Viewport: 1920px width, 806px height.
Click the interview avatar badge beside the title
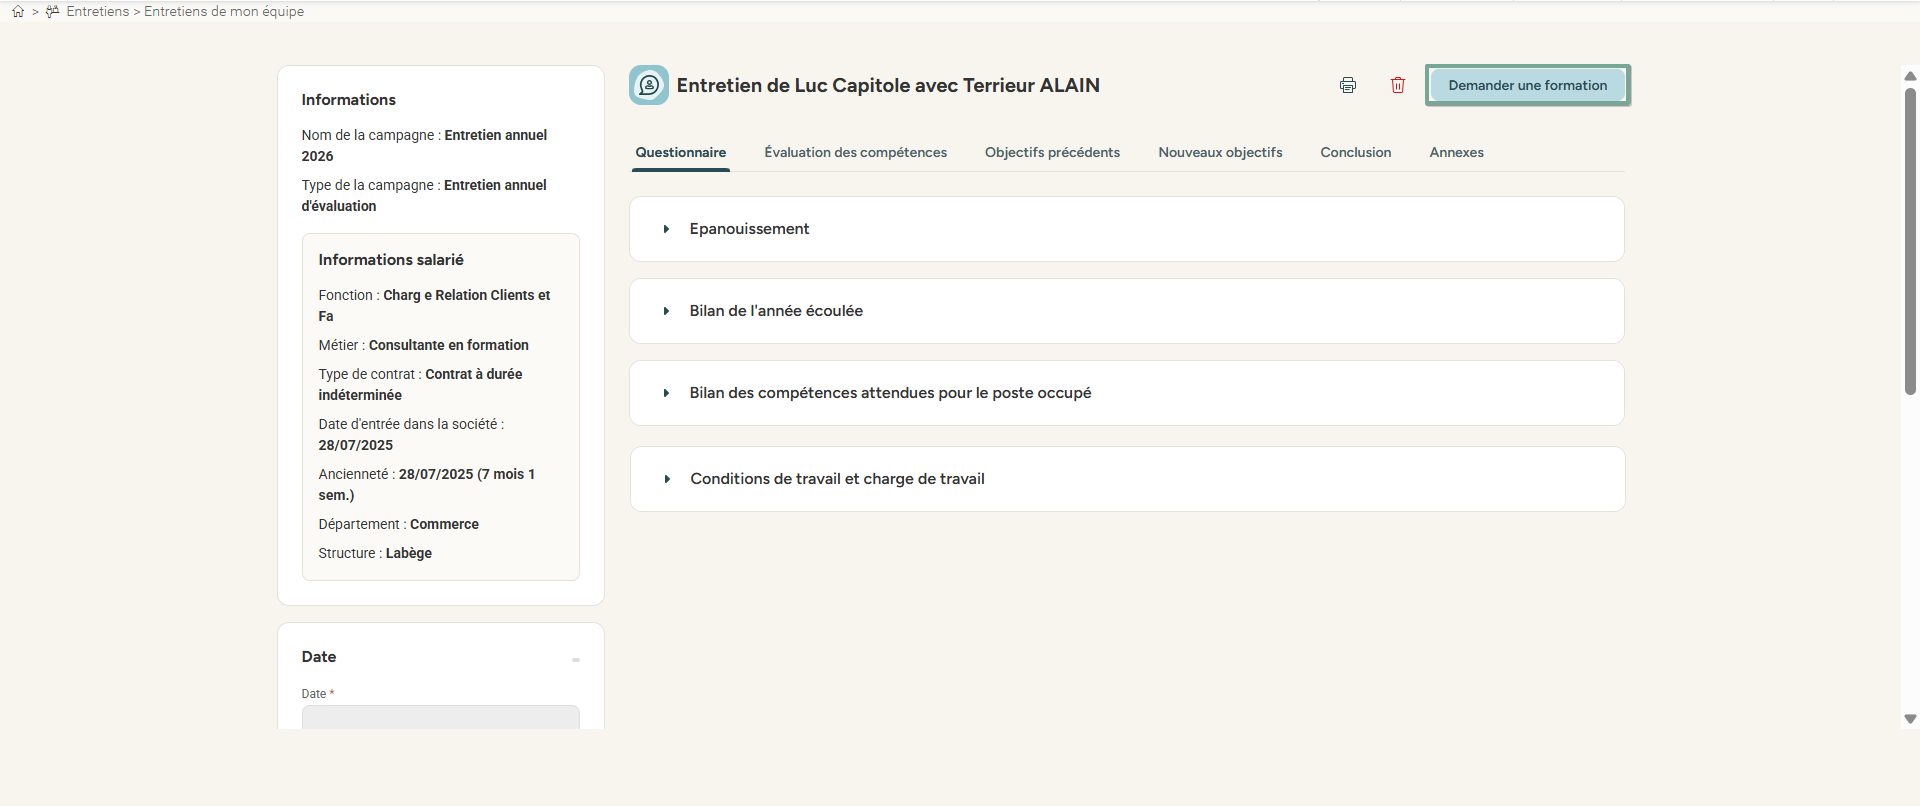(648, 85)
